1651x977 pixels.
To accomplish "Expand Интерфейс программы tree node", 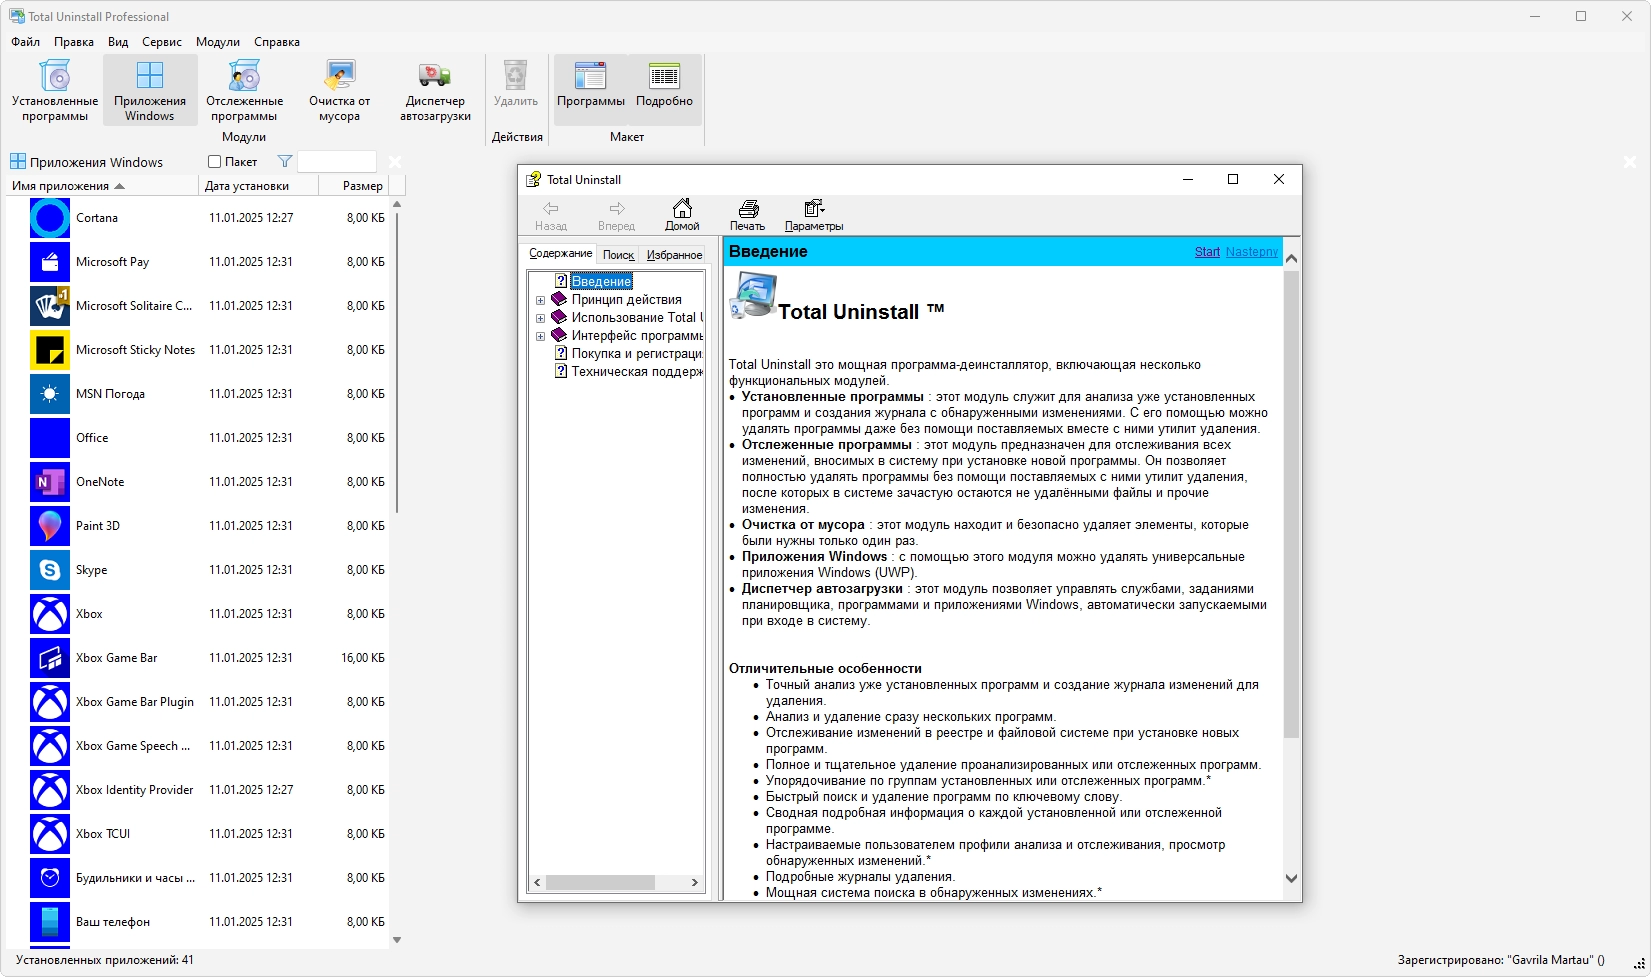I will coord(541,336).
